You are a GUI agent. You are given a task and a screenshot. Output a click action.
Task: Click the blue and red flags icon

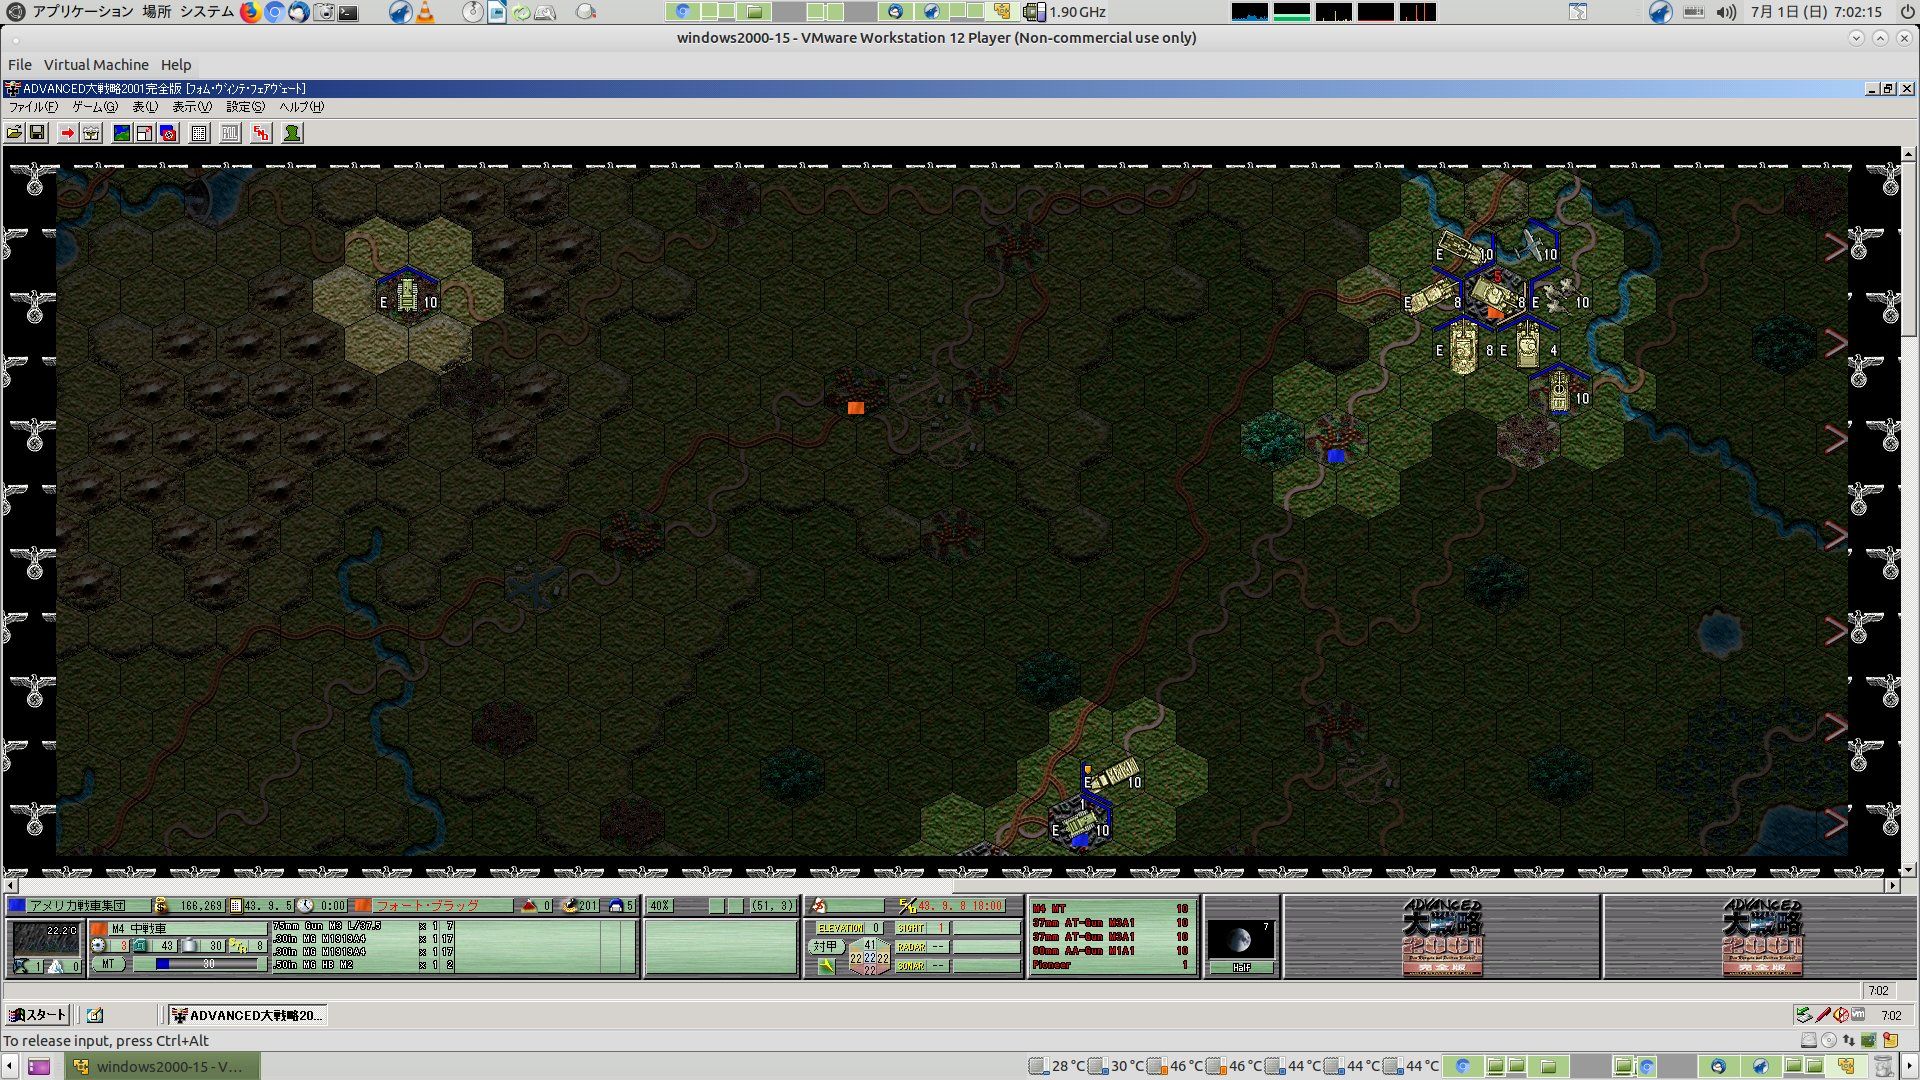coord(168,133)
